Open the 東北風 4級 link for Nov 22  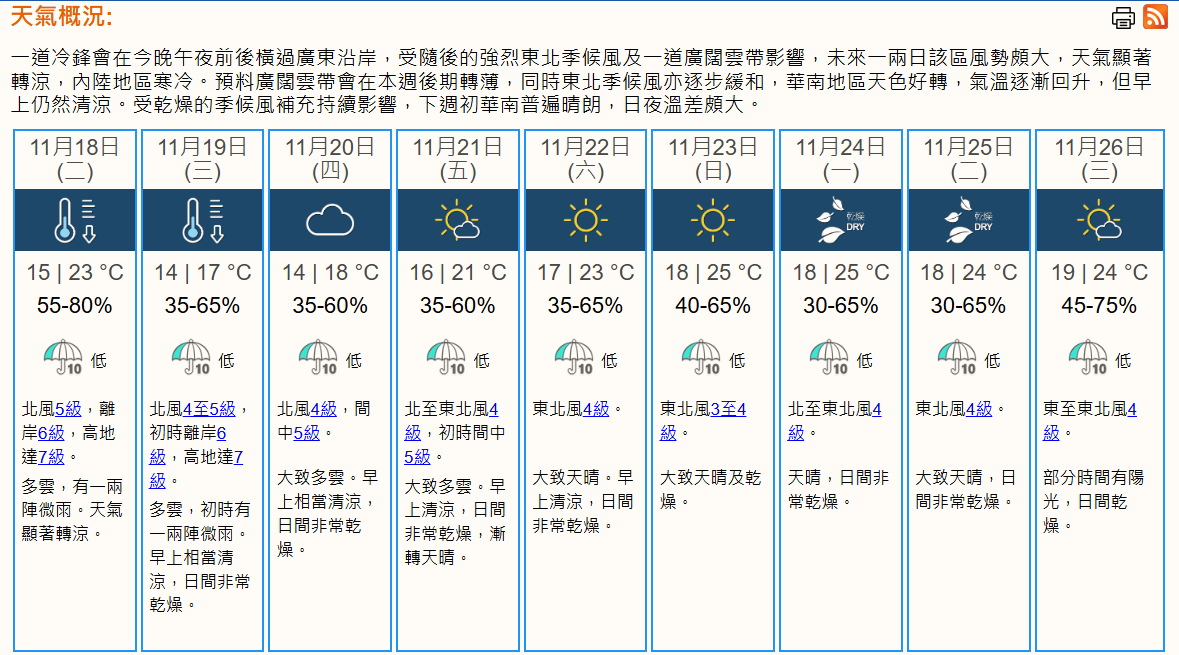tap(595, 409)
